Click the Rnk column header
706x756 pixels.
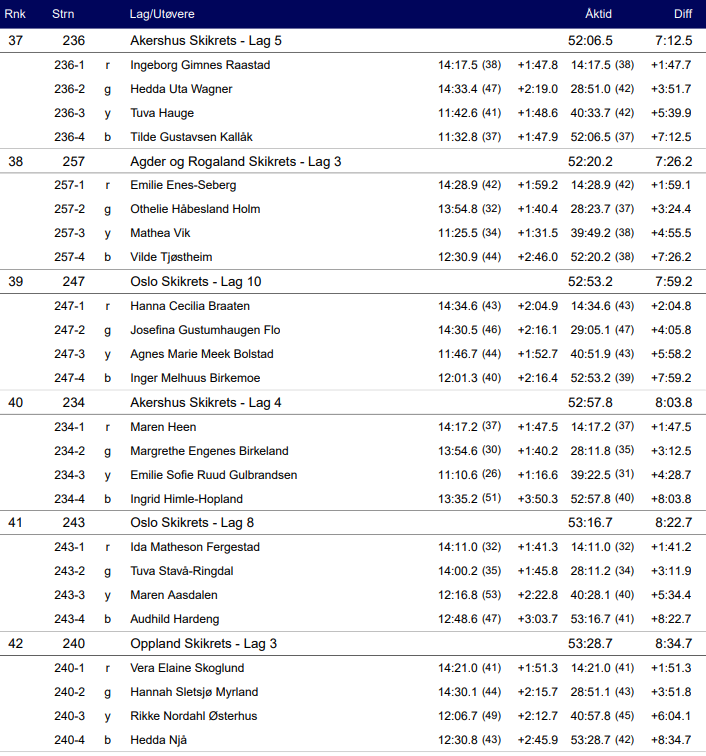[x=16, y=15]
